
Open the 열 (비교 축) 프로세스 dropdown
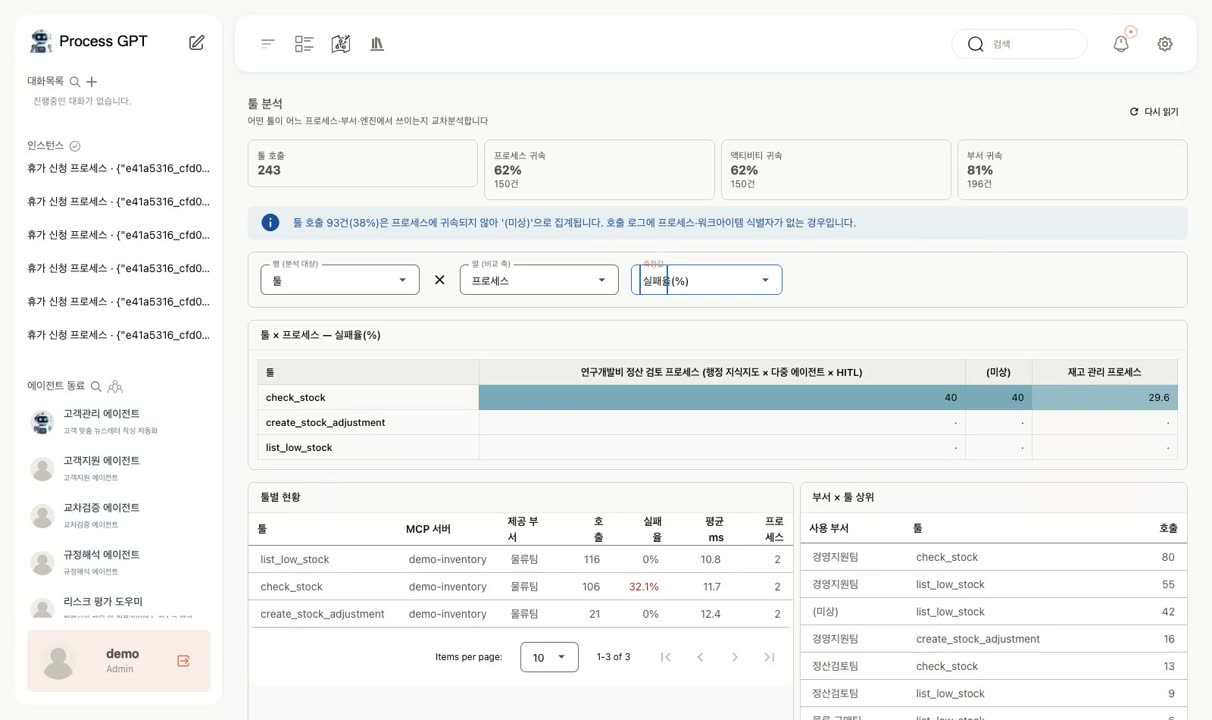(x=539, y=280)
